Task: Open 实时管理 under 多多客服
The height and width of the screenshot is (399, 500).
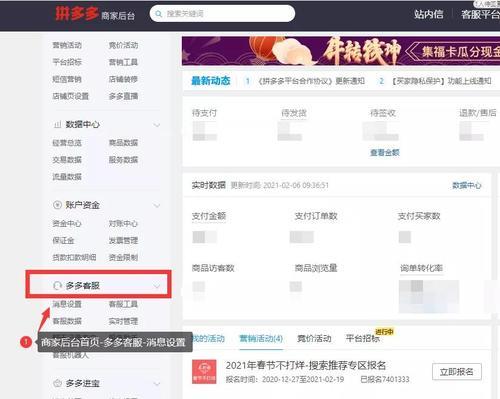Action: tap(123, 321)
